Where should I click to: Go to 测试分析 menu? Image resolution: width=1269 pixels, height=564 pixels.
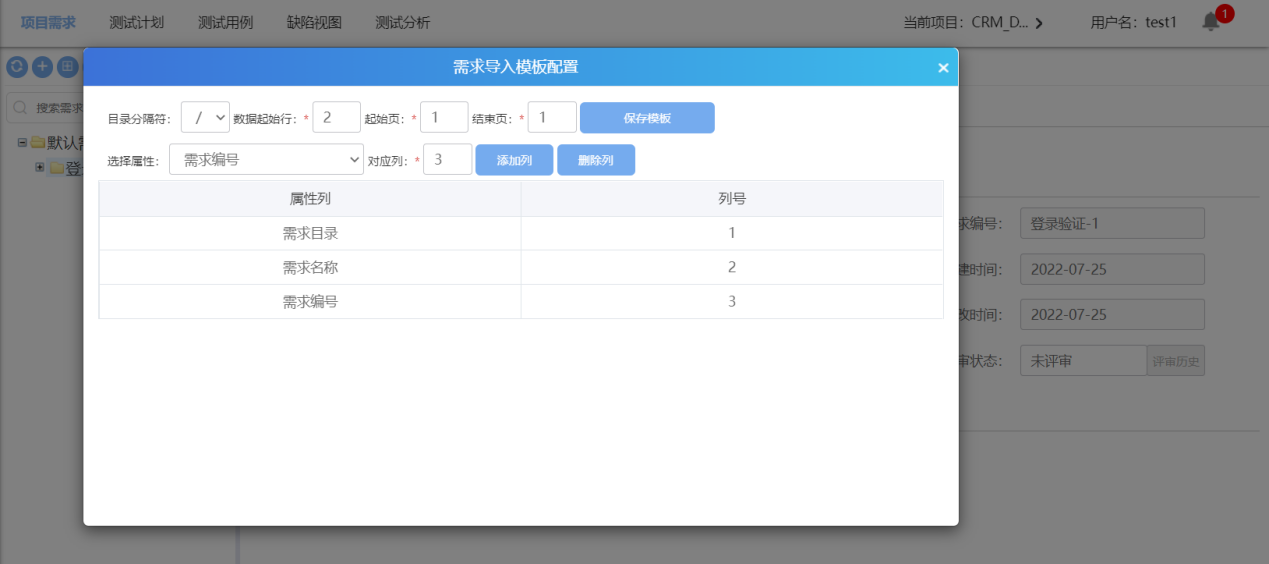[402, 22]
